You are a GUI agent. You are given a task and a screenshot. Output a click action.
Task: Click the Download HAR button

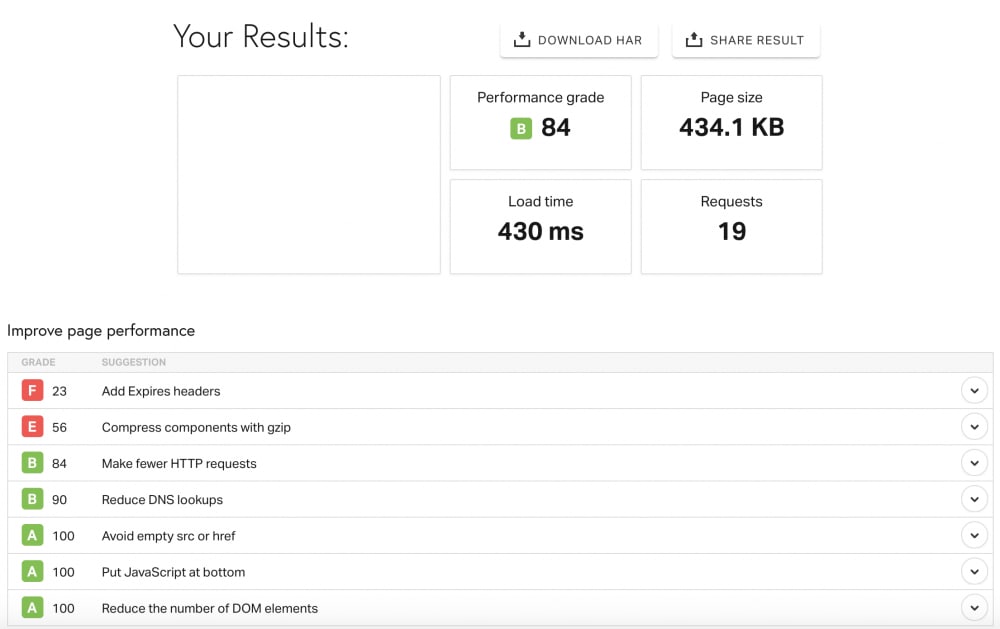[578, 40]
